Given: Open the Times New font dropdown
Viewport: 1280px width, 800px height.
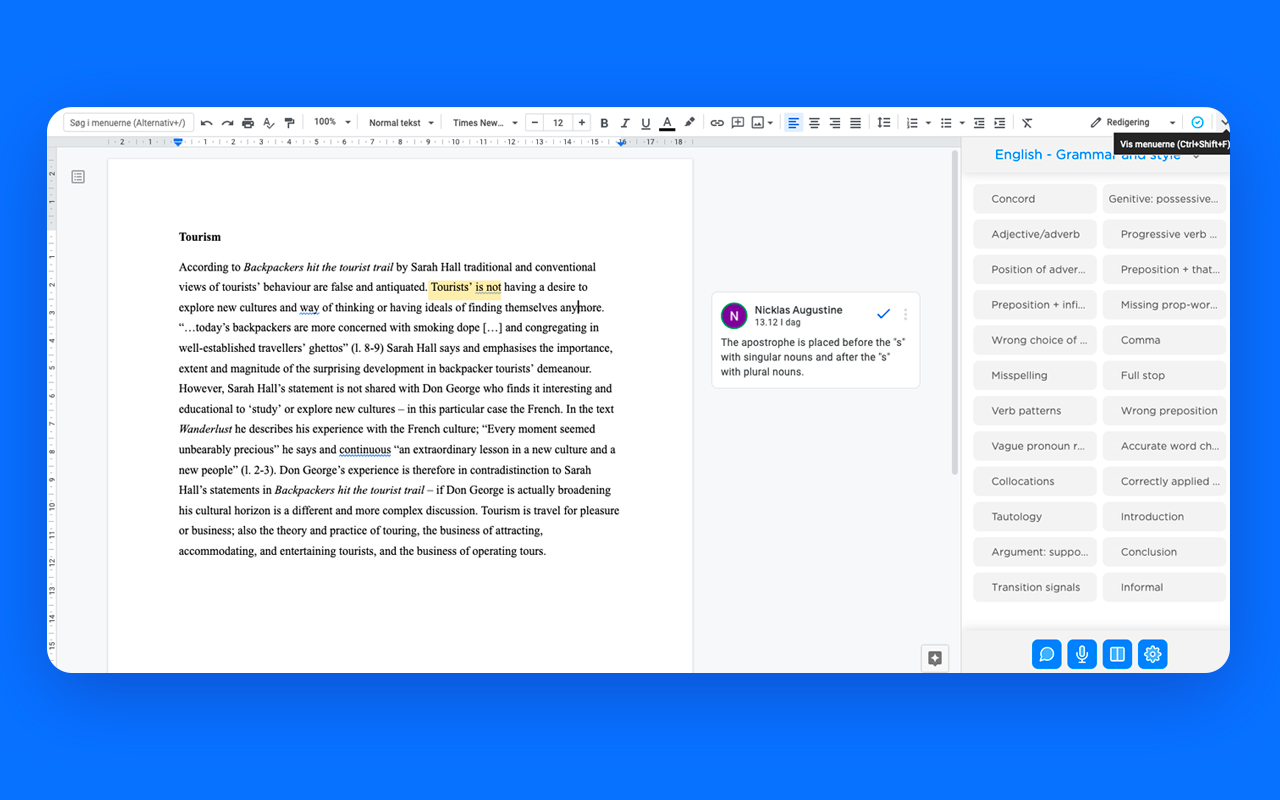Looking at the screenshot, I should (485, 123).
